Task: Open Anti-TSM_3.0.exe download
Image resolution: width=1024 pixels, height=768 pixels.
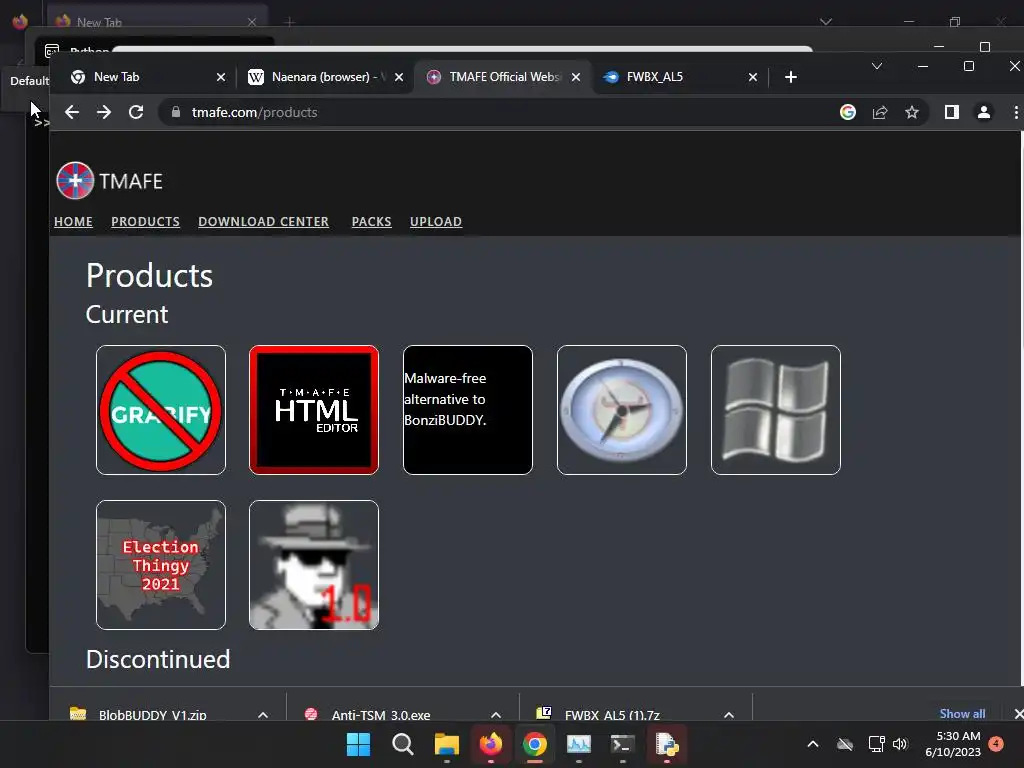Action: (381, 714)
